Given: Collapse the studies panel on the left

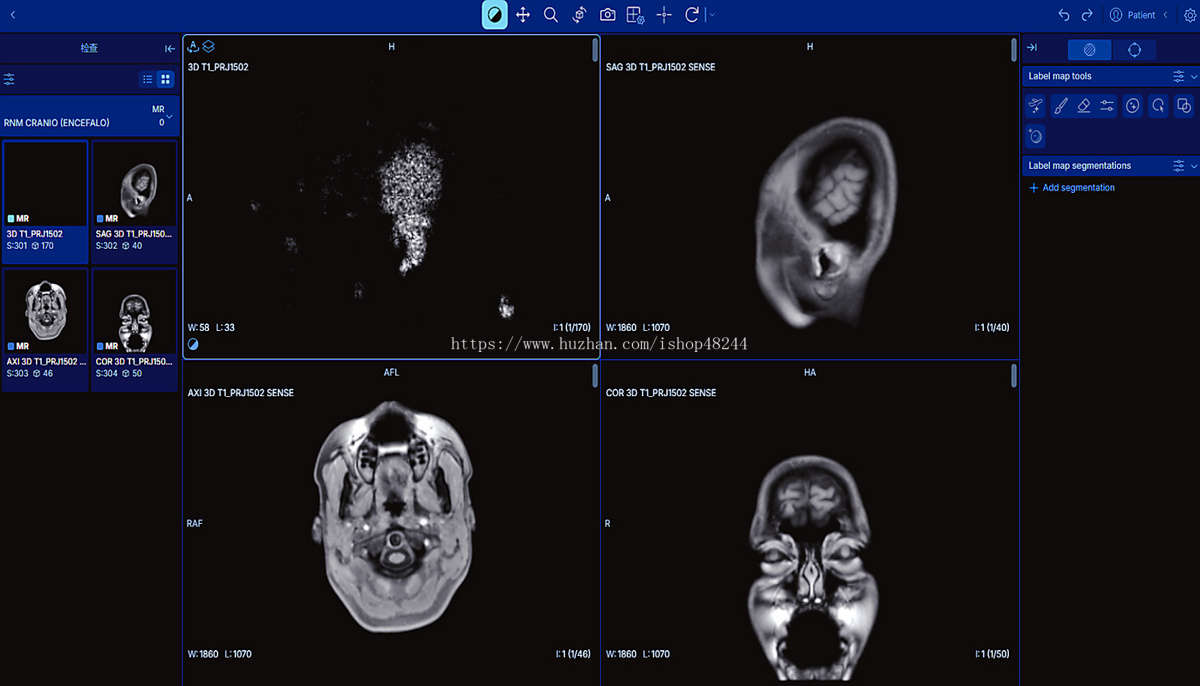Looking at the screenshot, I should click(x=170, y=48).
